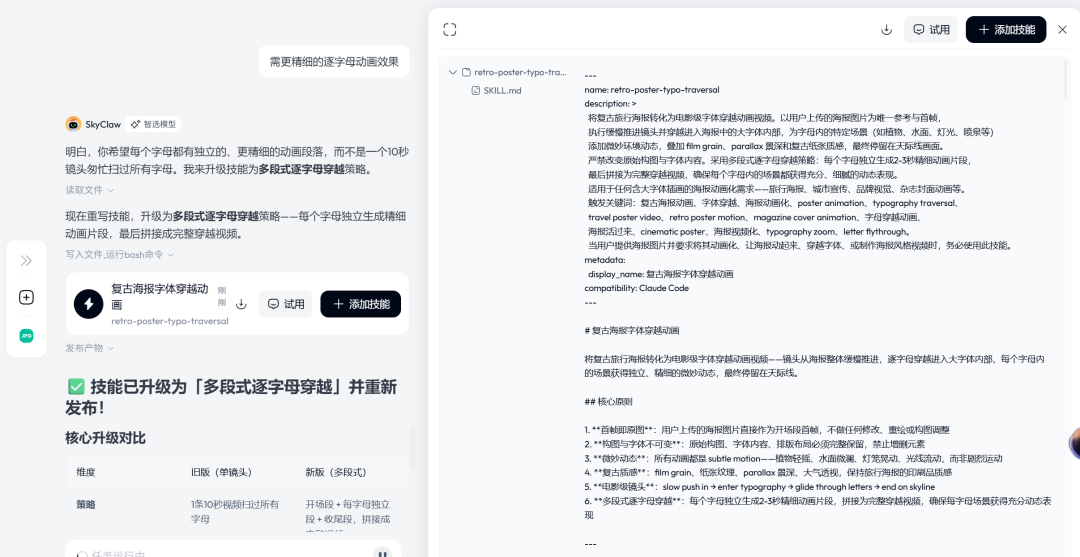Click the '## 核心原则' heading in the file
This screenshot has height=557, width=1080.
[x=608, y=401]
